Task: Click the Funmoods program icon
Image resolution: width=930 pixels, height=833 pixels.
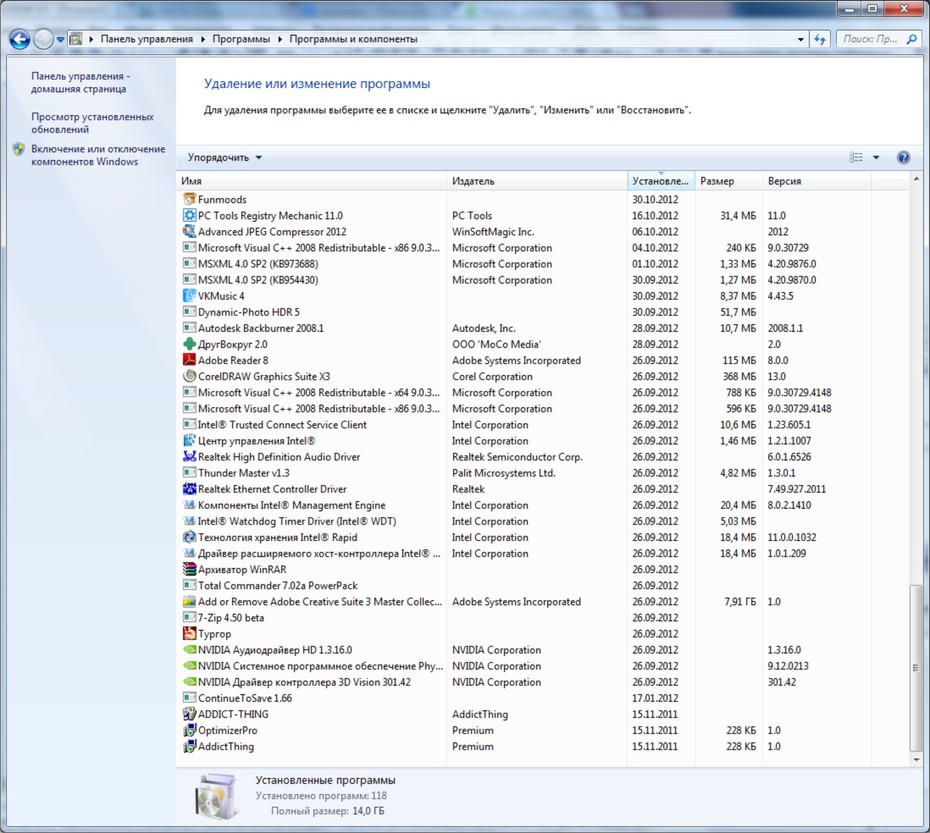Action: (189, 199)
